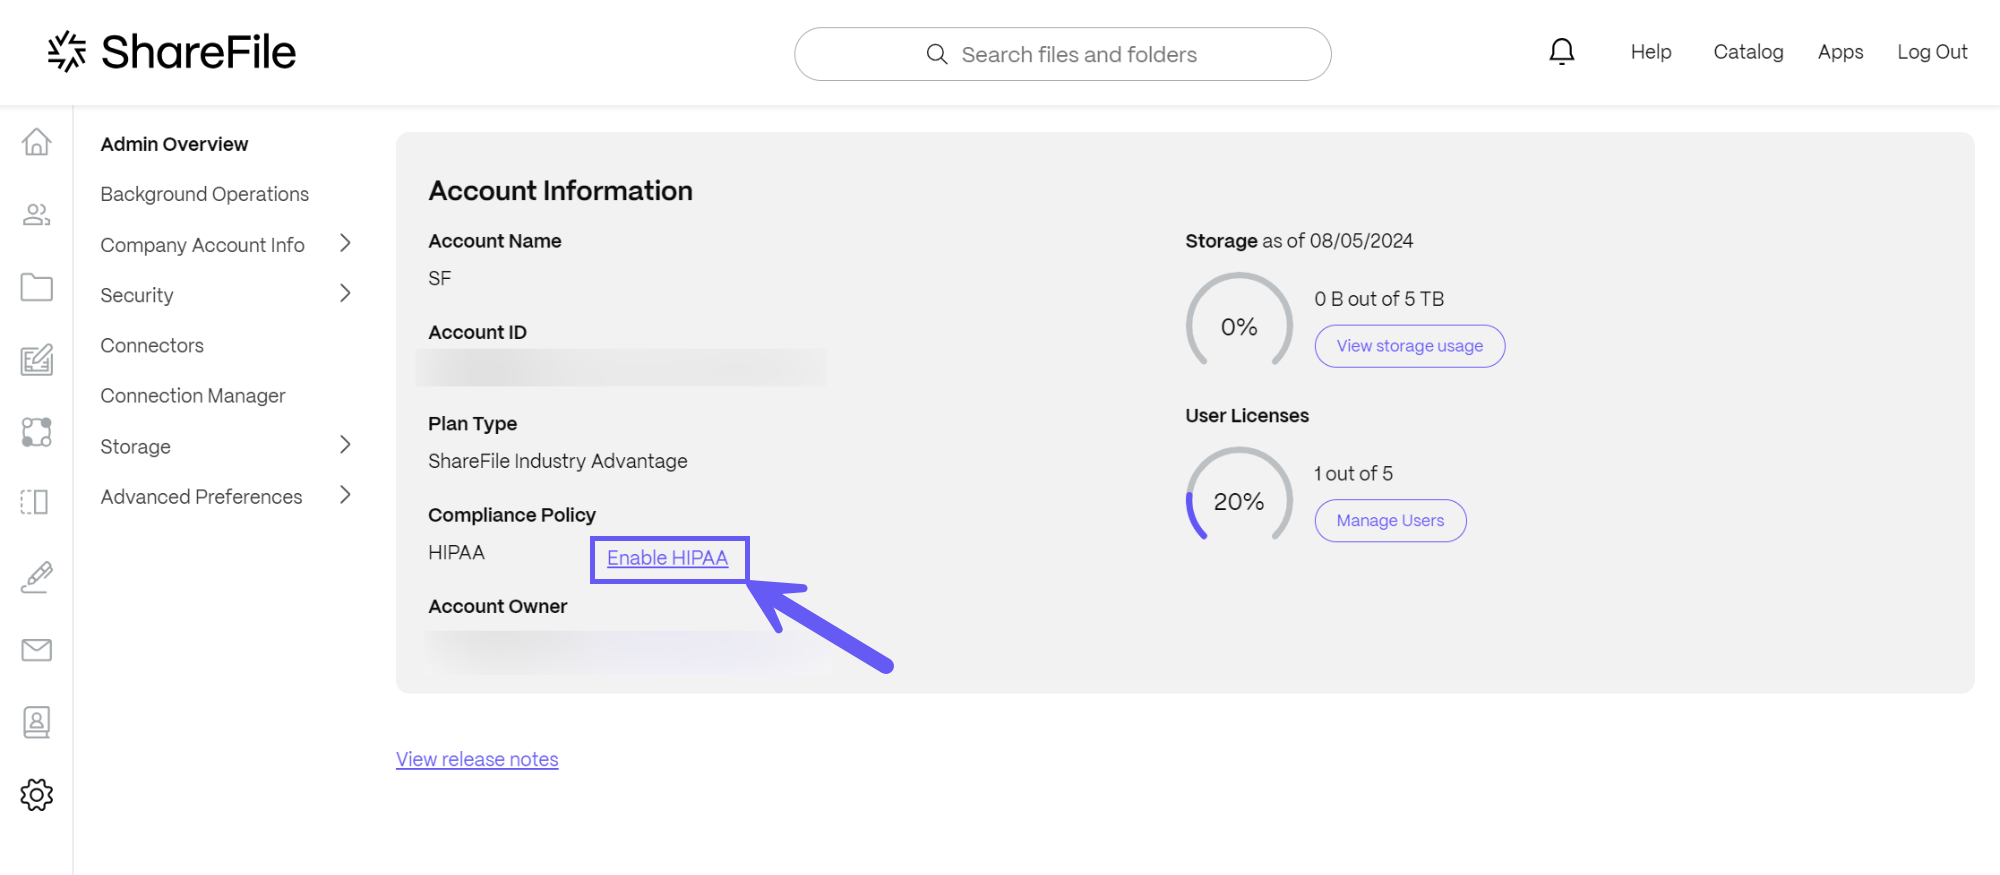Open Apps in the top bar
The image size is (2000, 875).
1840,52
